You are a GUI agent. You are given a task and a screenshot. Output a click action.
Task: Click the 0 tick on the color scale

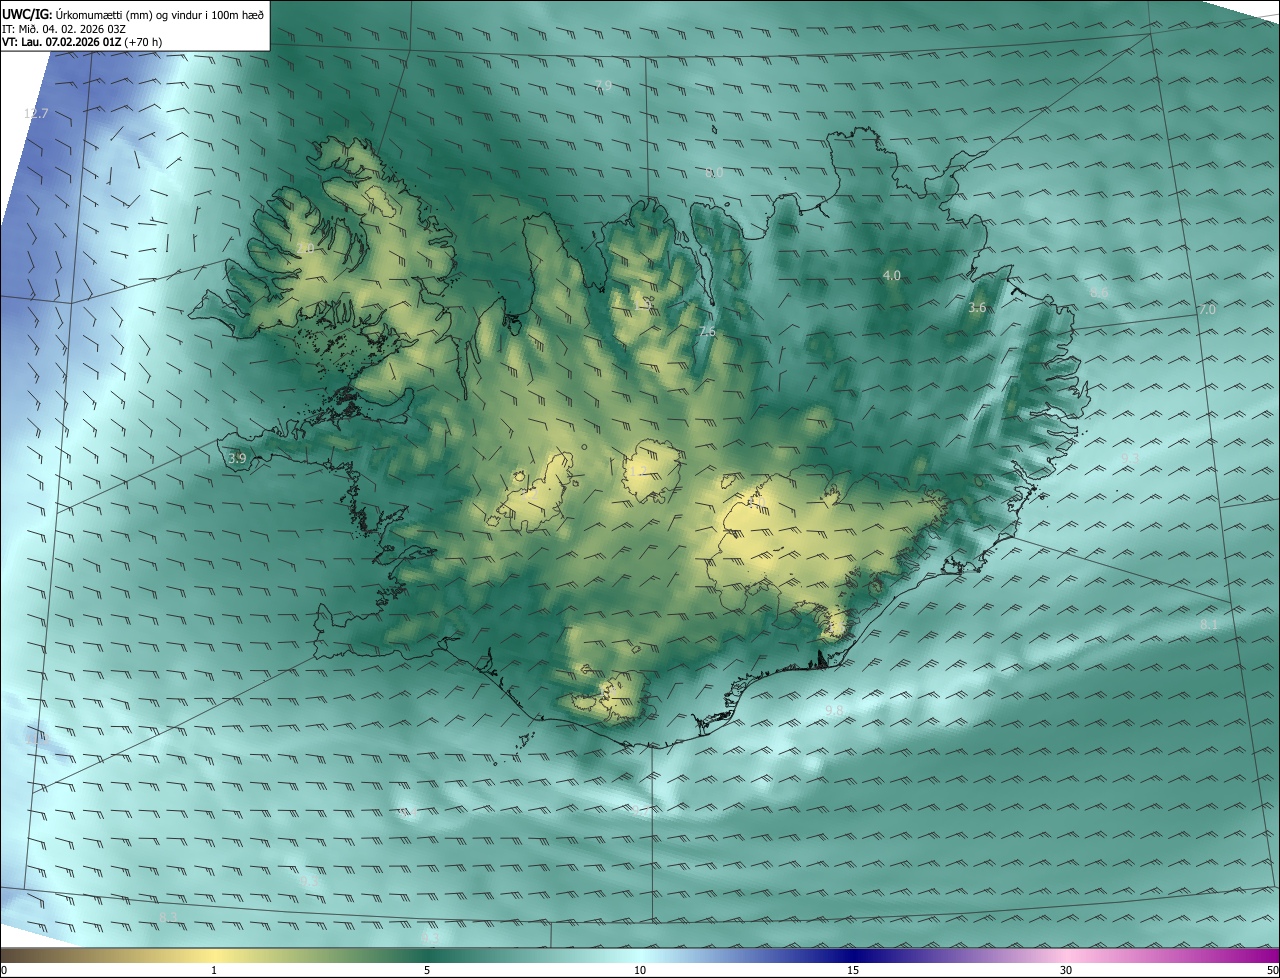[x=4, y=970]
